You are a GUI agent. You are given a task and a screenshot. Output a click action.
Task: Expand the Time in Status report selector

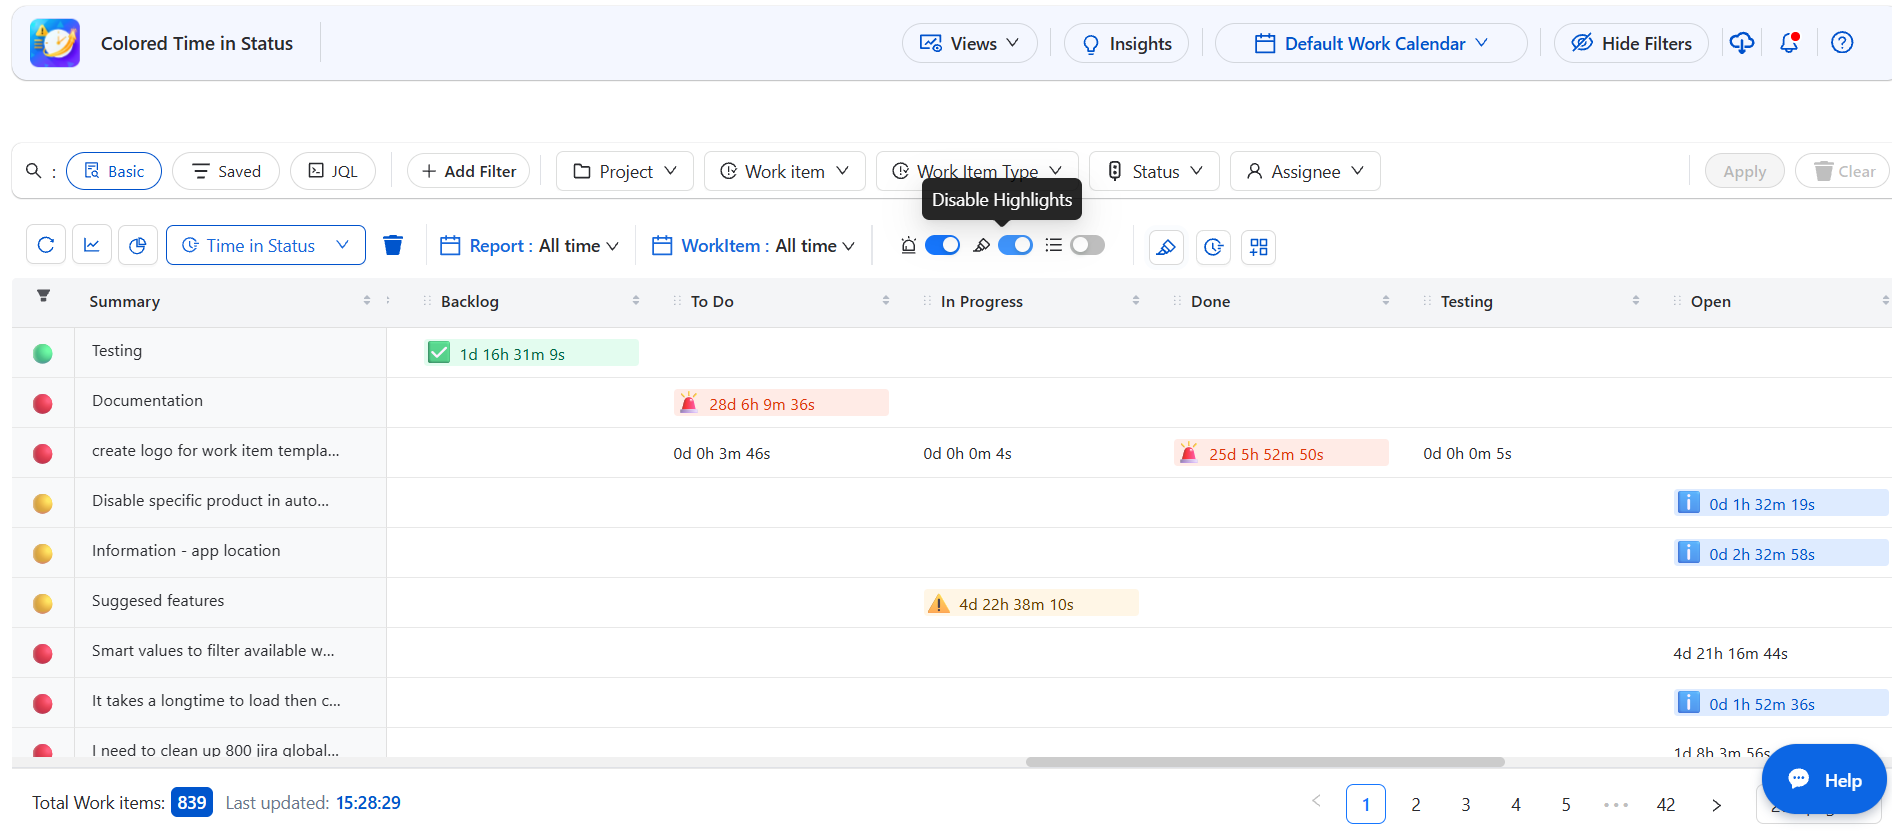(x=266, y=245)
